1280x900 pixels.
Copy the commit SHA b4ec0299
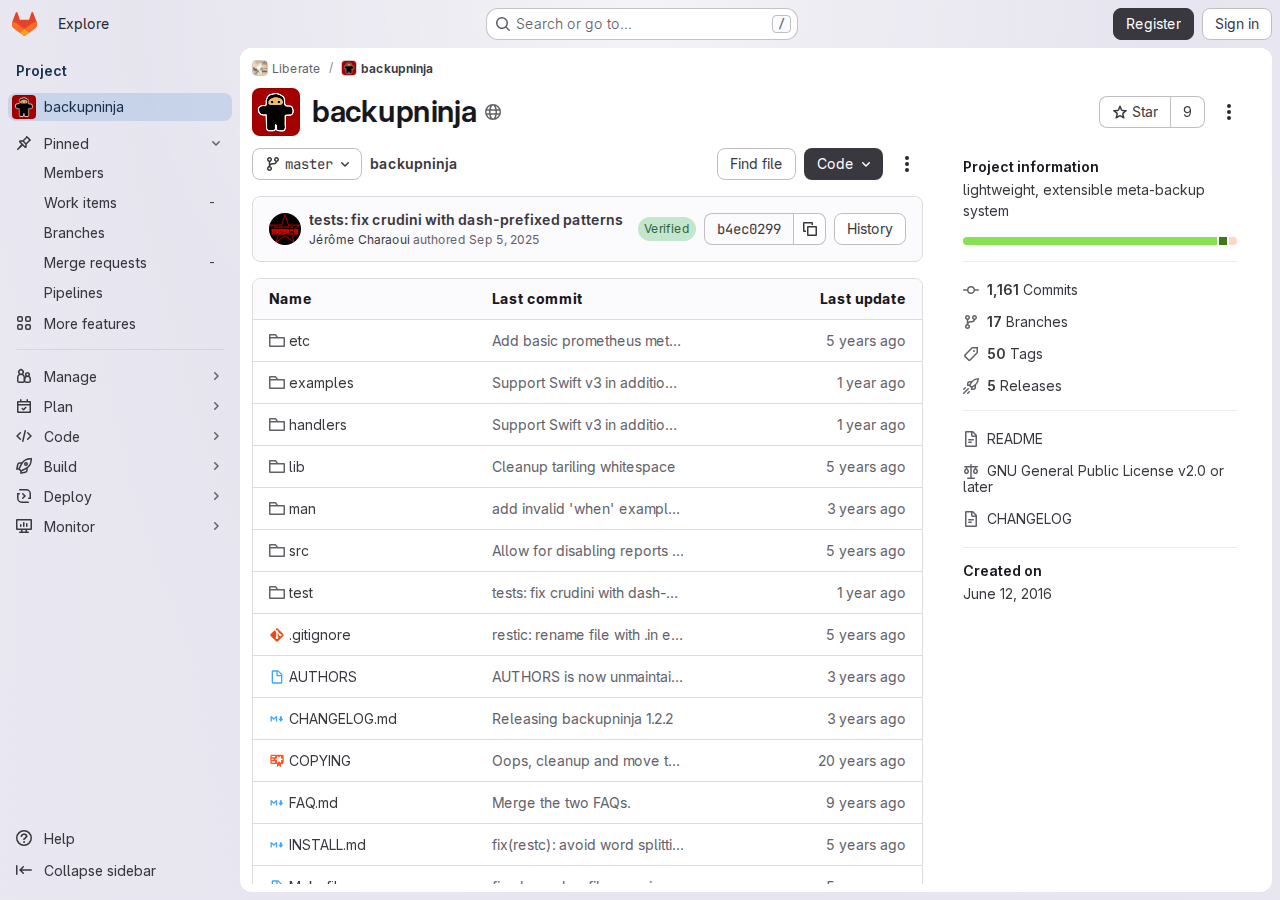[x=810, y=229]
